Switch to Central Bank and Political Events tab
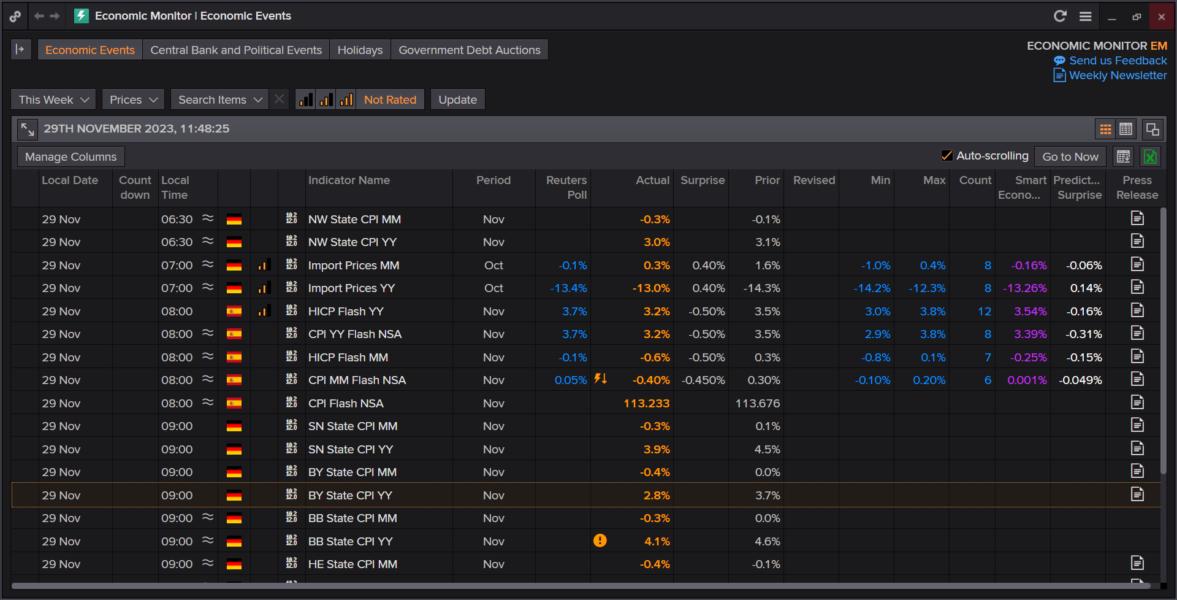The height and width of the screenshot is (600, 1177). (236, 50)
